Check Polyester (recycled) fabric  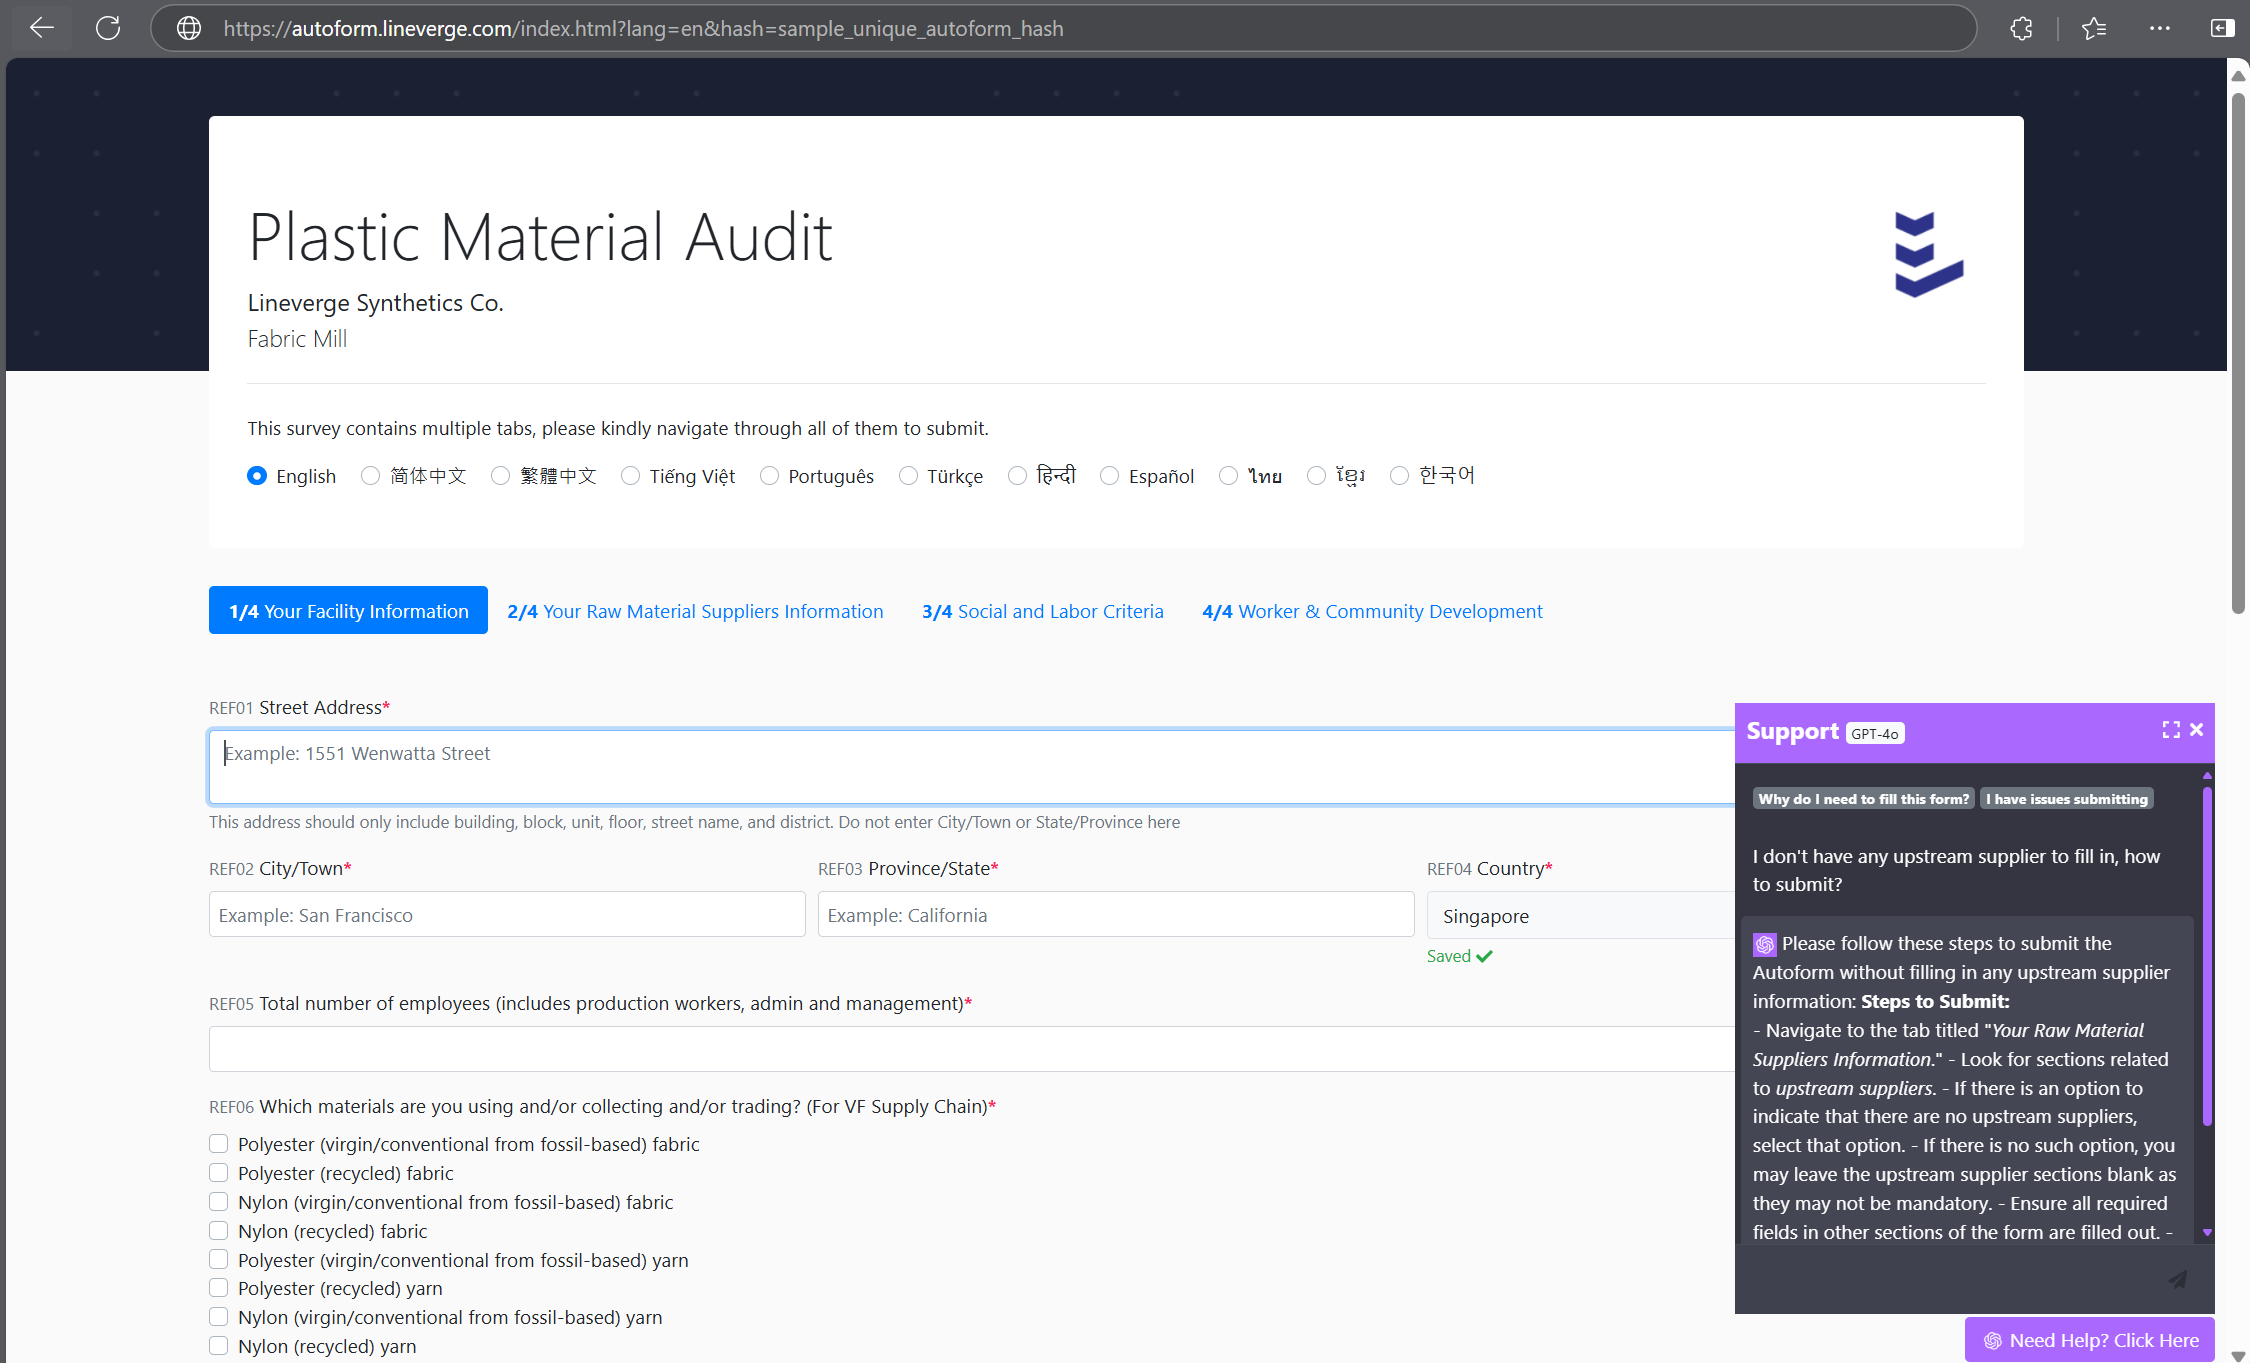219,1172
